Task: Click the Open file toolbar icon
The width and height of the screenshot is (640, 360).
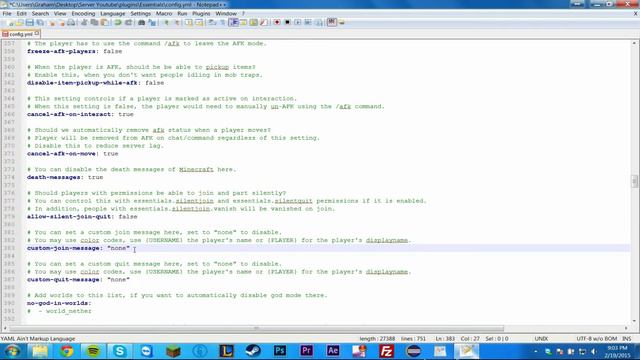Action: click(x=19, y=22)
